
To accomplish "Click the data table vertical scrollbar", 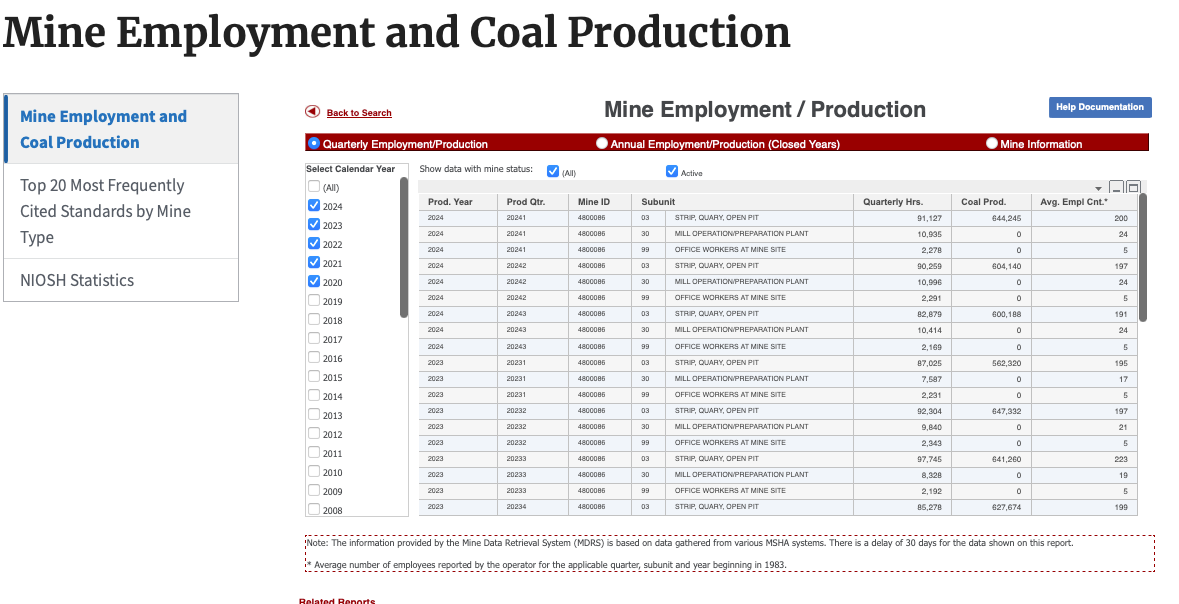I will (1143, 257).
